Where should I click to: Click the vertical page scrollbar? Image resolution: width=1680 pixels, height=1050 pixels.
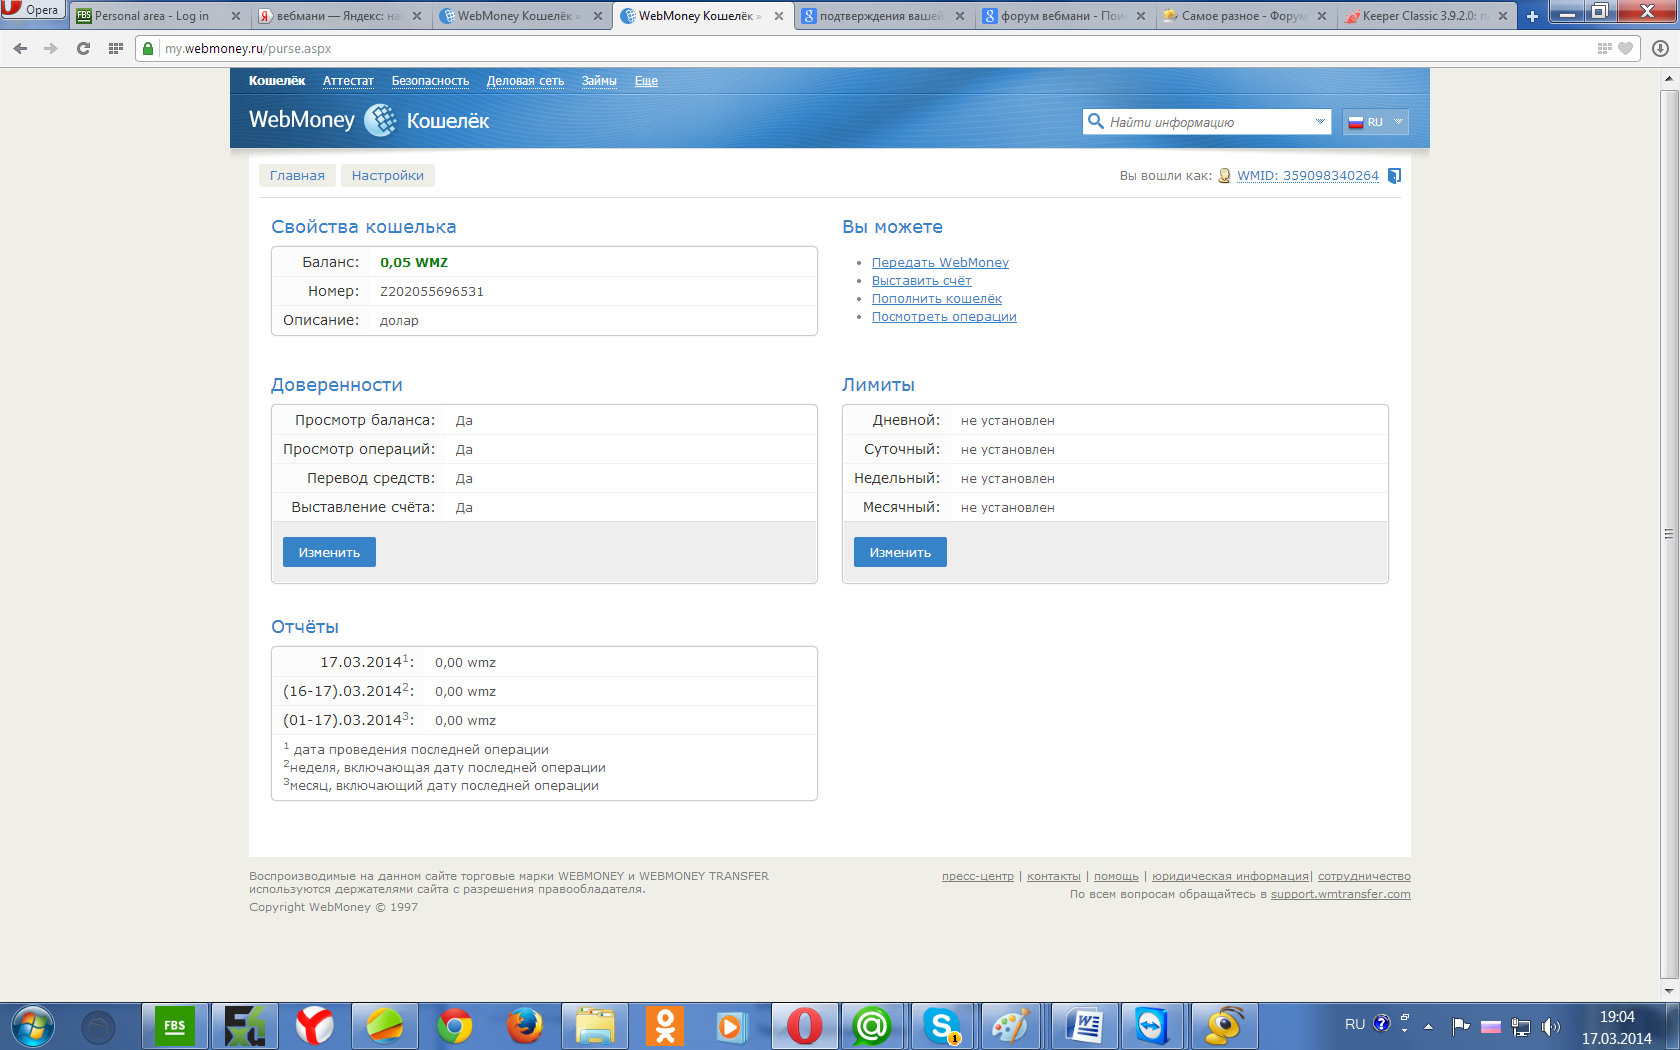click(1669, 534)
